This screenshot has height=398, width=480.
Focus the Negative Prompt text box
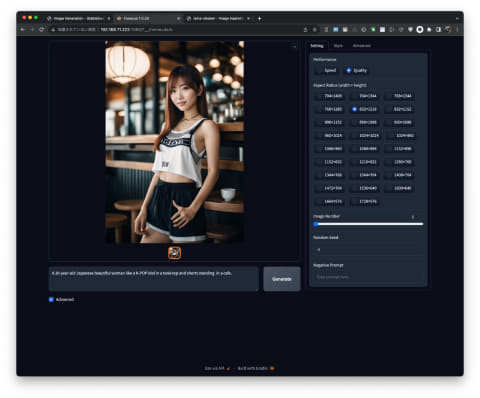tap(368, 277)
